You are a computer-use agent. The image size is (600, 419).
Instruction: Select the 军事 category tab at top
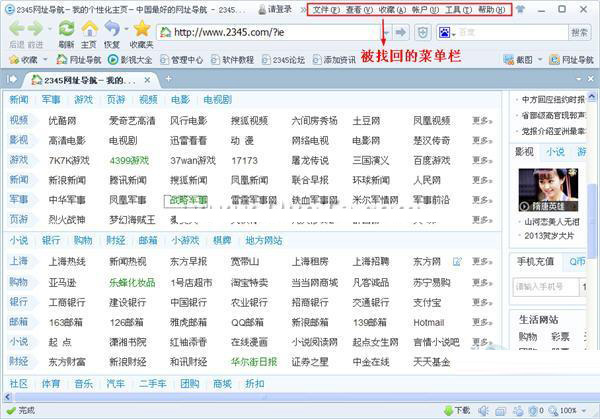click(x=51, y=100)
